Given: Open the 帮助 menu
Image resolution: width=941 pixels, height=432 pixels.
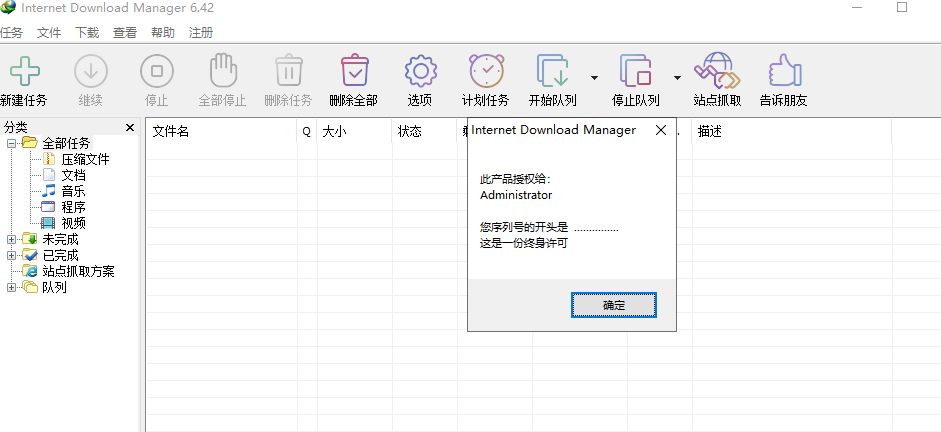Looking at the screenshot, I should tap(163, 32).
